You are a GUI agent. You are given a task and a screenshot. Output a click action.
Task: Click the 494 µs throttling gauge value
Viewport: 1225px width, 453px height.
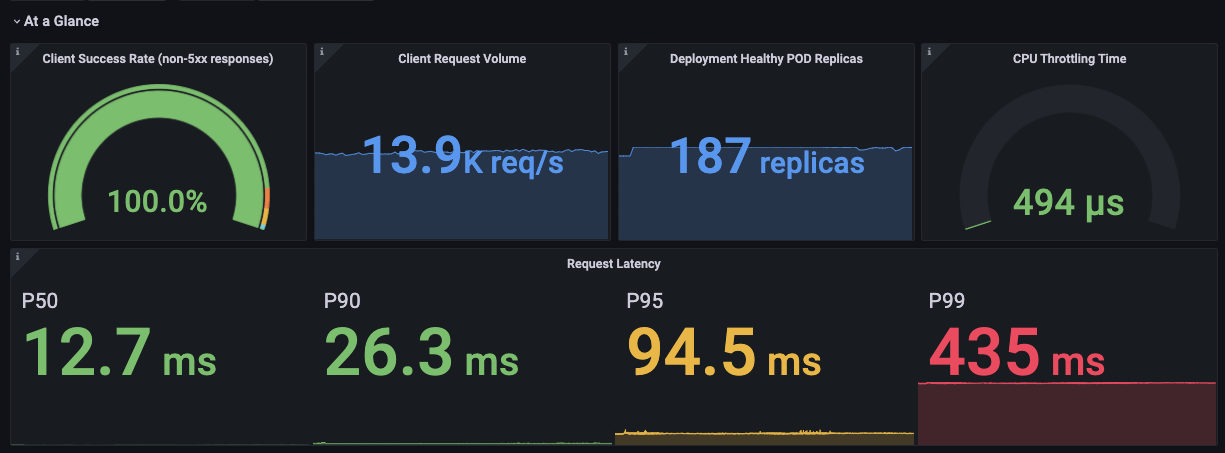pyautogui.click(x=1068, y=203)
